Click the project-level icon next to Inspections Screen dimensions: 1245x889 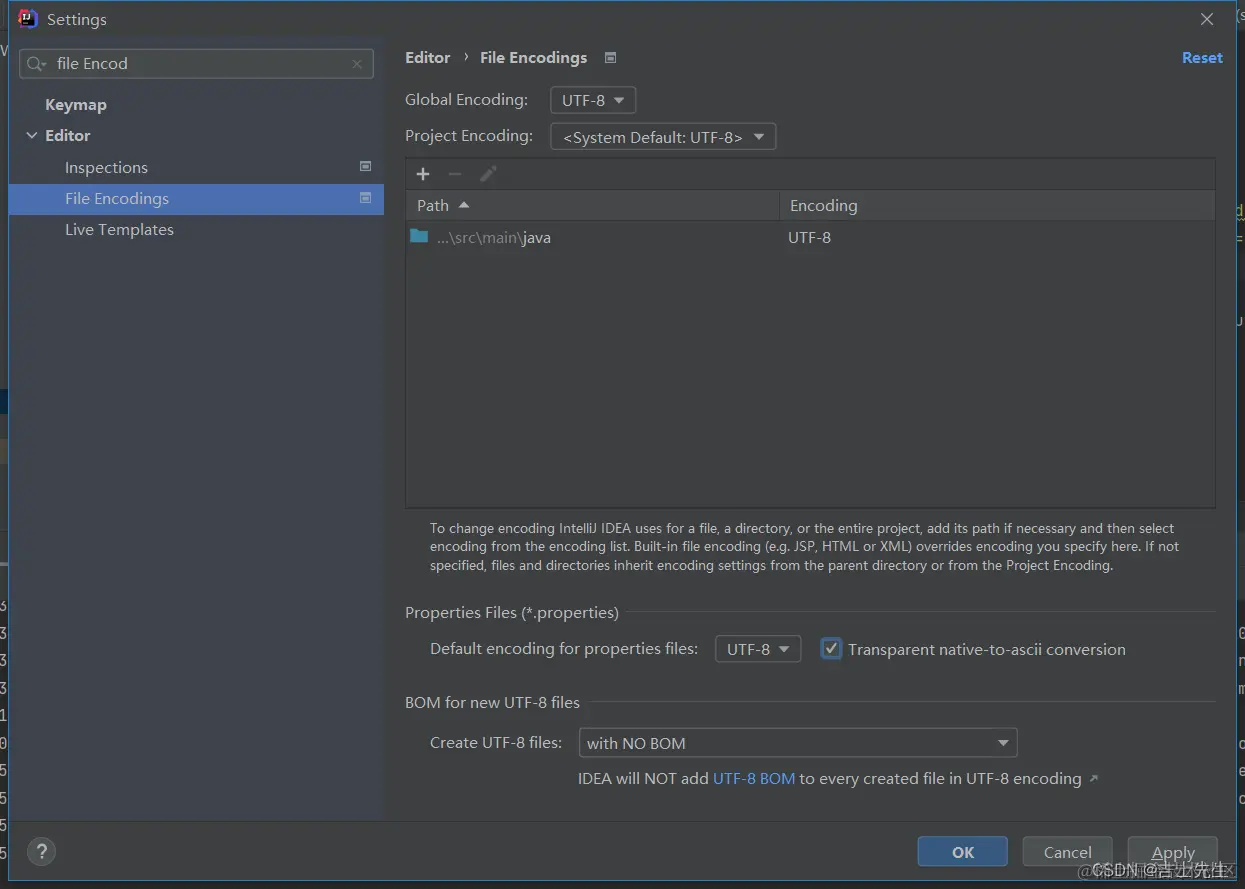[365, 167]
